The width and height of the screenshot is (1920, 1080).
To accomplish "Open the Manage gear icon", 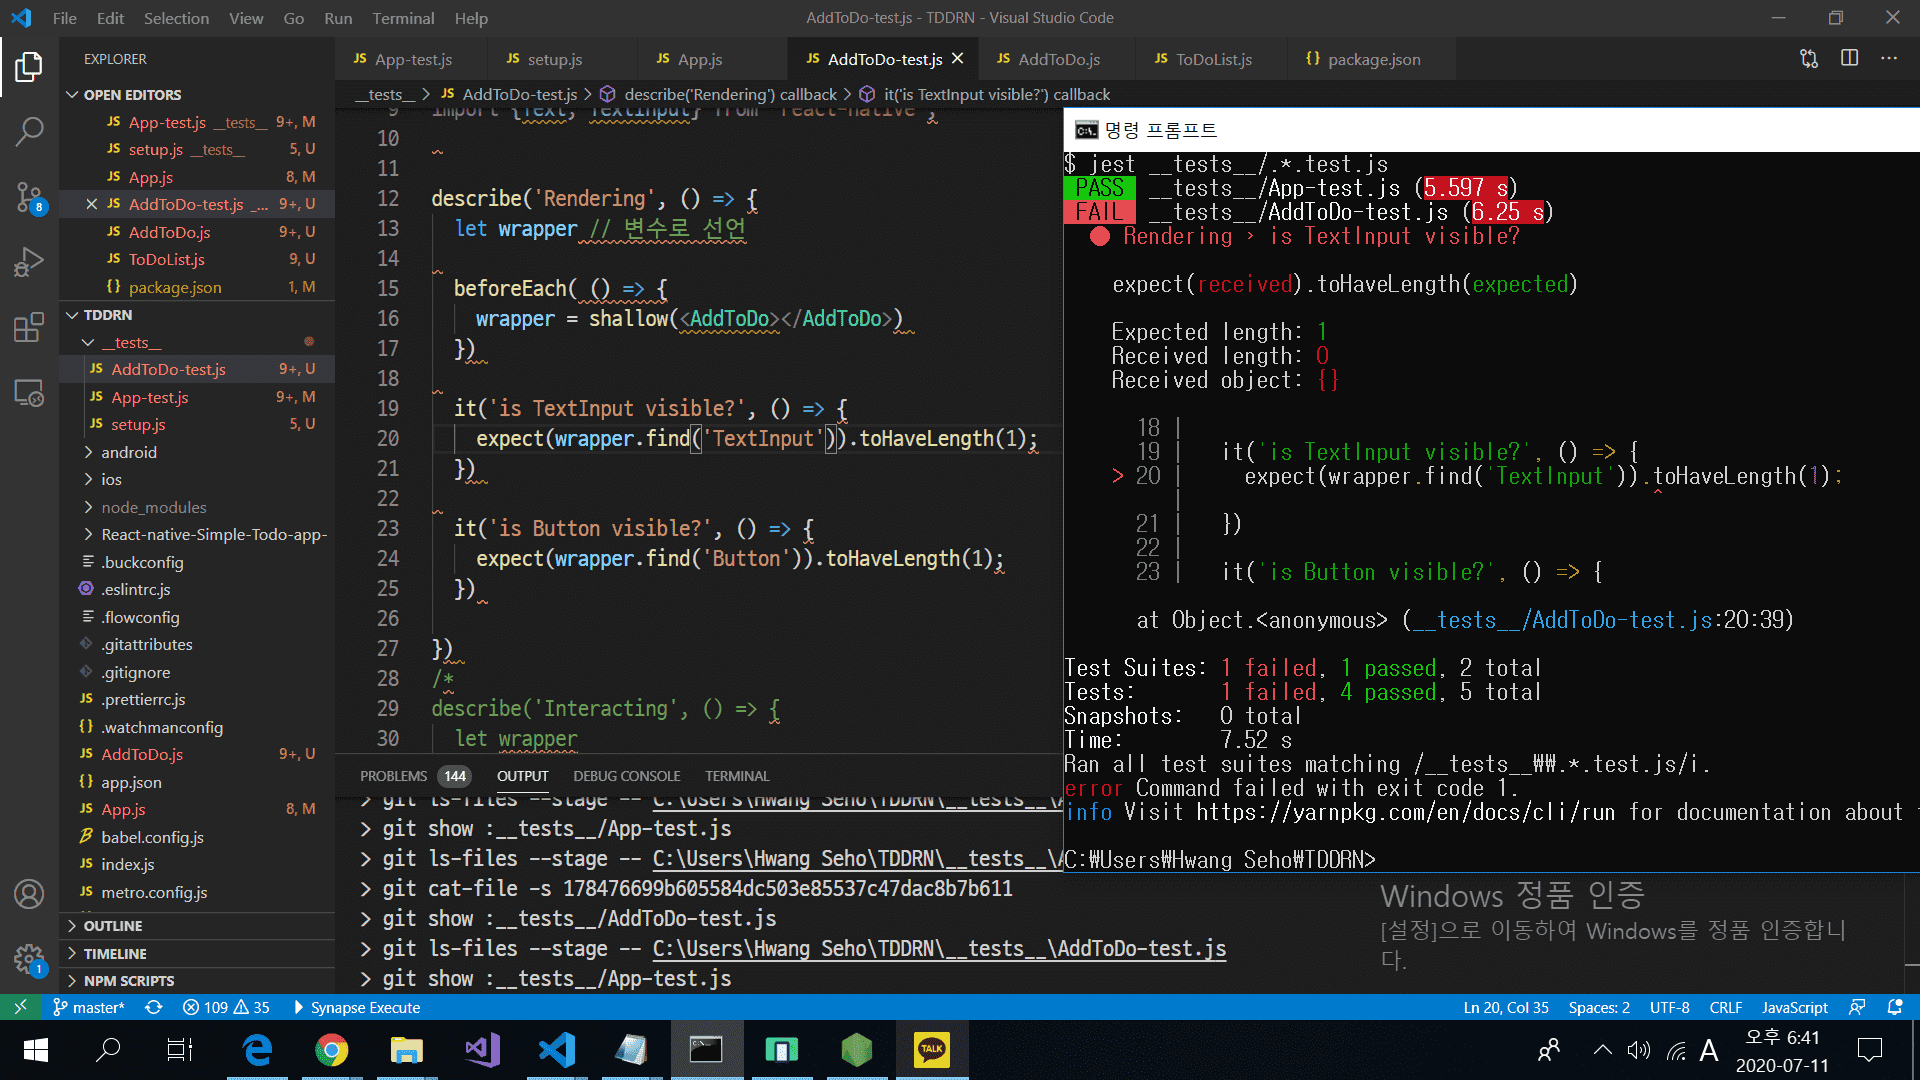I will [x=29, y=960].
